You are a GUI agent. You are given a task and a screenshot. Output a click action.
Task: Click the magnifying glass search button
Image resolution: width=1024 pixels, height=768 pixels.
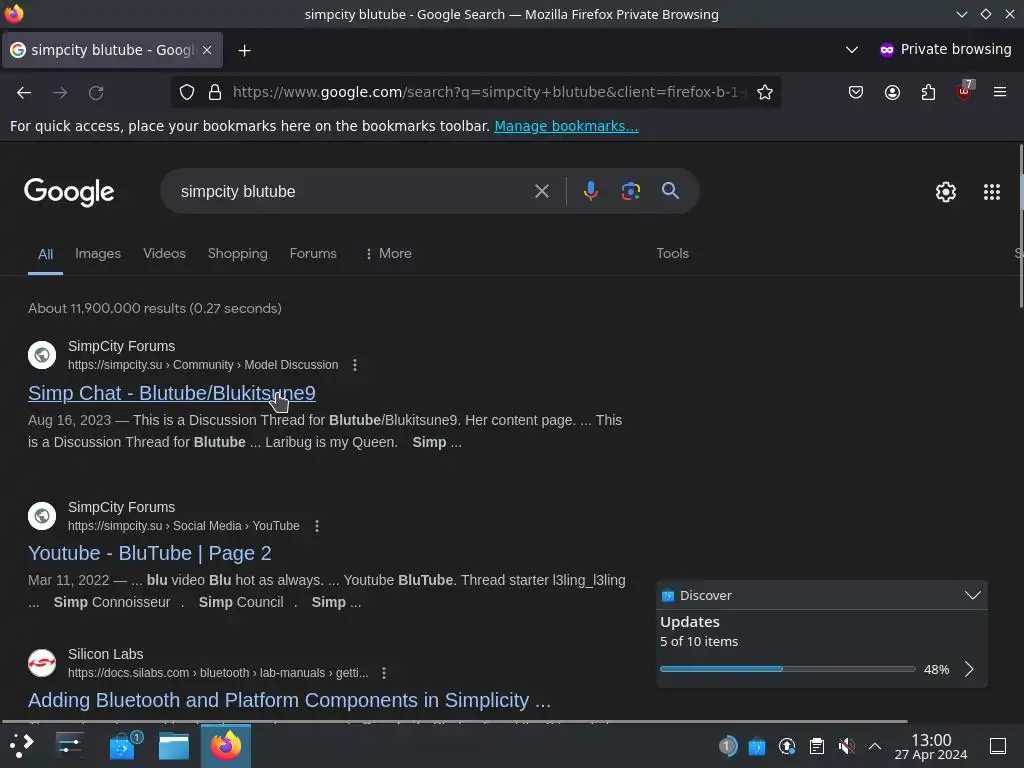click(x=670, y=191)
